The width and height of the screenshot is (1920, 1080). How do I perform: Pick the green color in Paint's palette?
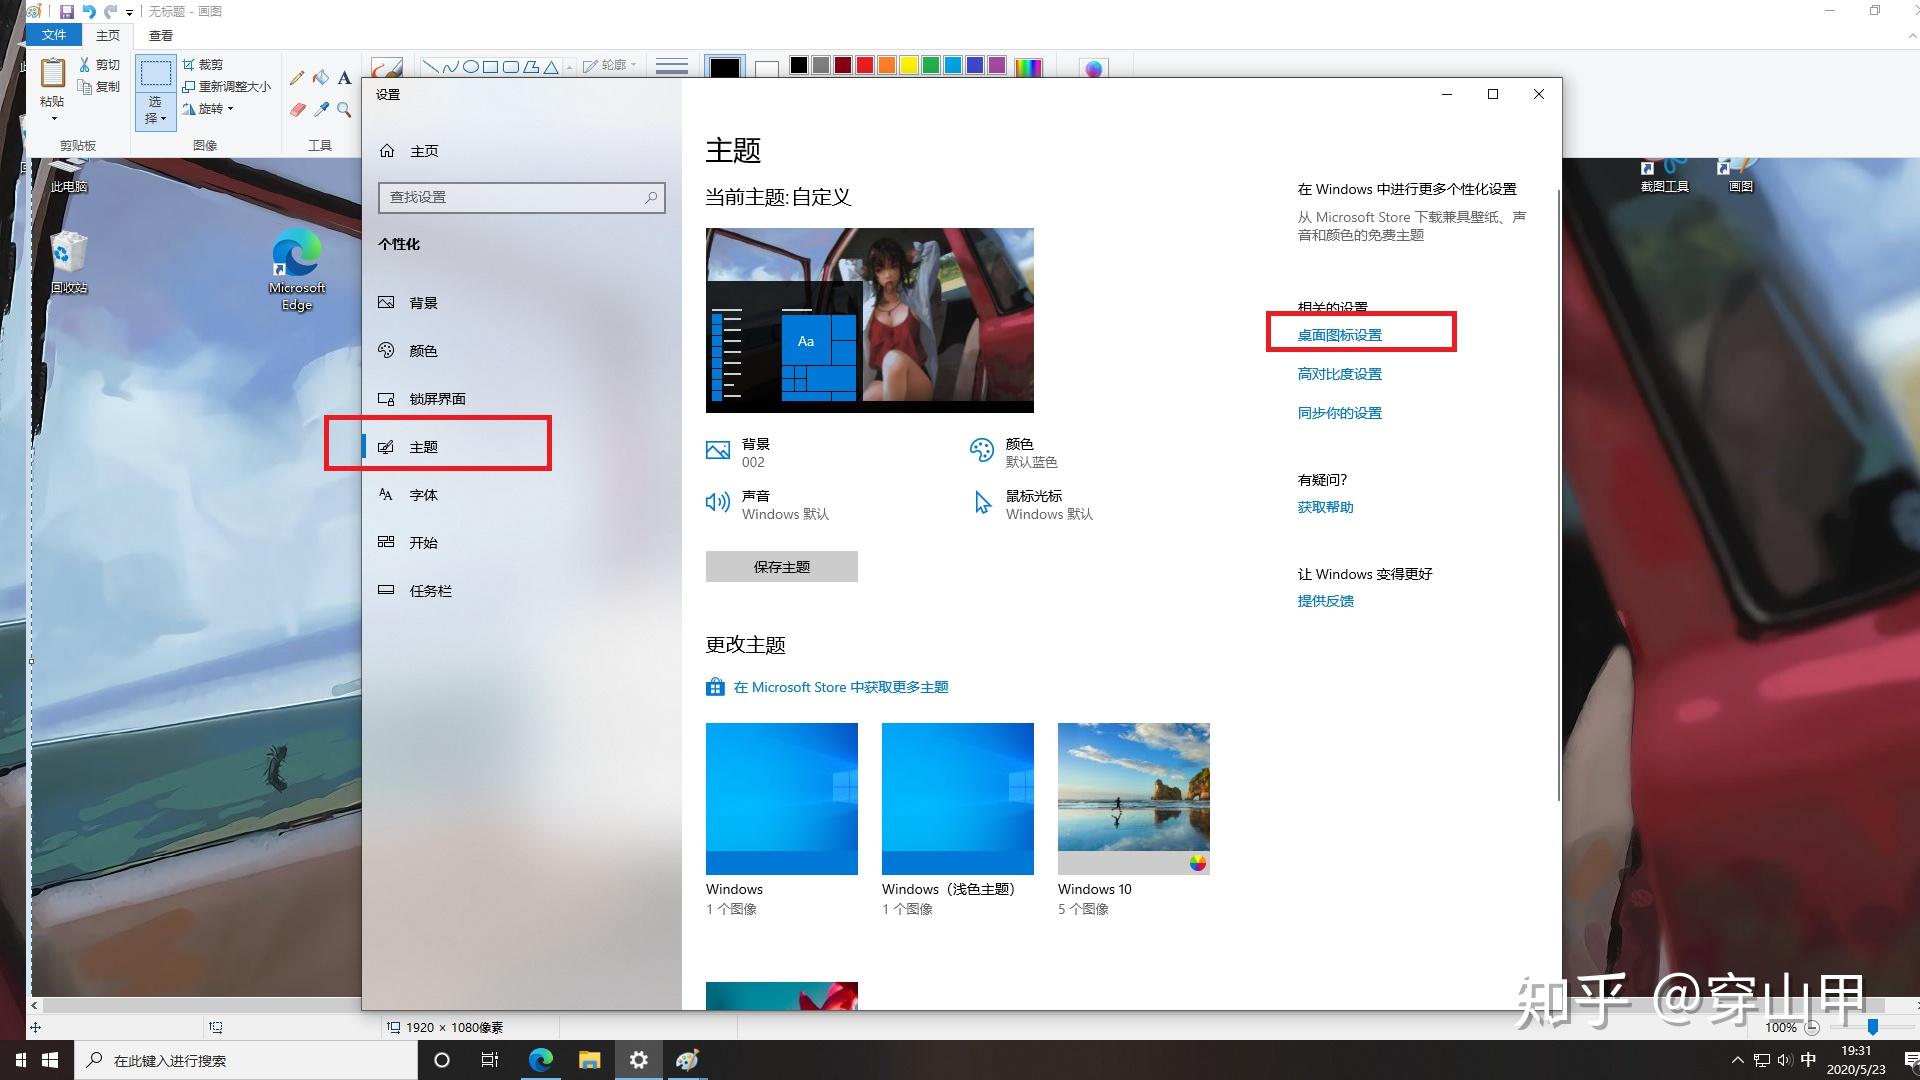coord(931,65)
